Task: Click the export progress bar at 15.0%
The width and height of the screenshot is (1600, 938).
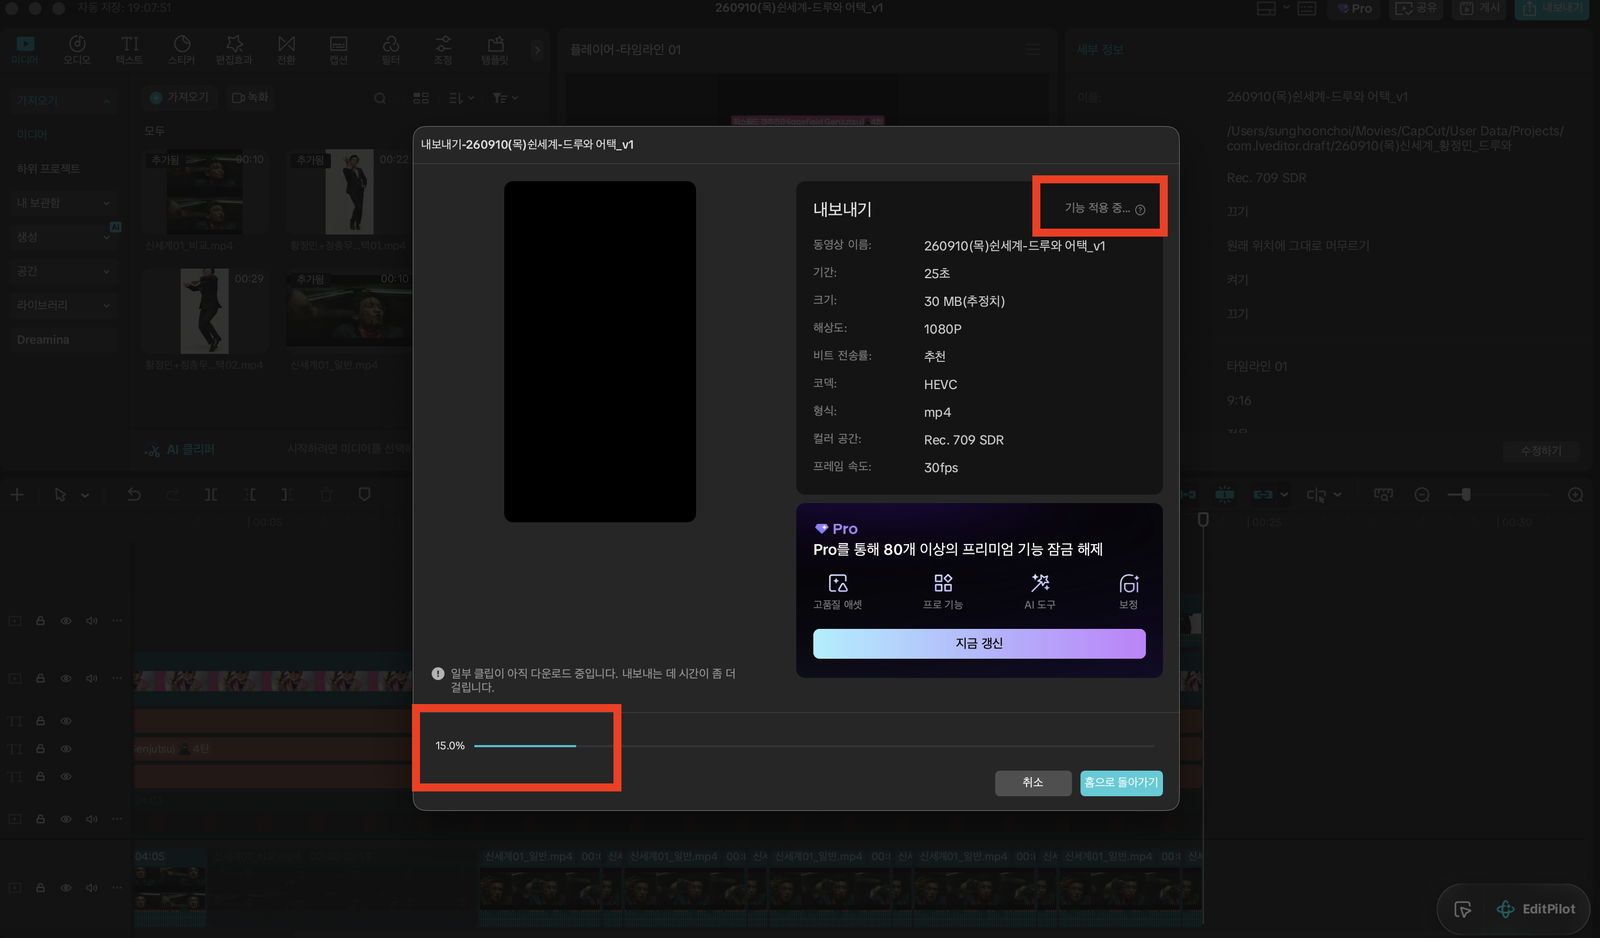Action: 814,746
